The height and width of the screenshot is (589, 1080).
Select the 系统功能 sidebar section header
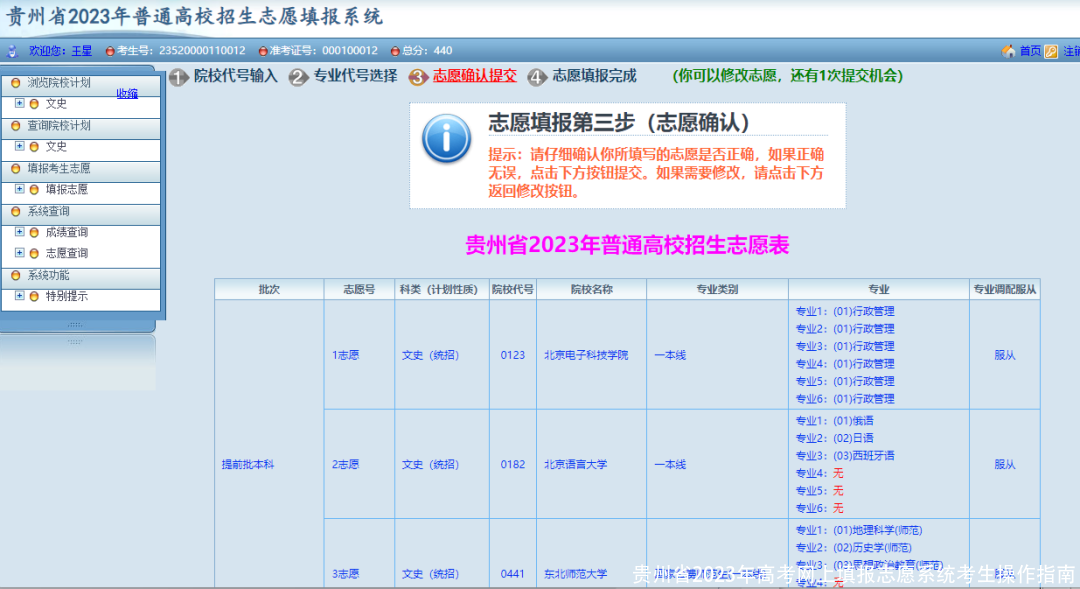pos(47,274)
